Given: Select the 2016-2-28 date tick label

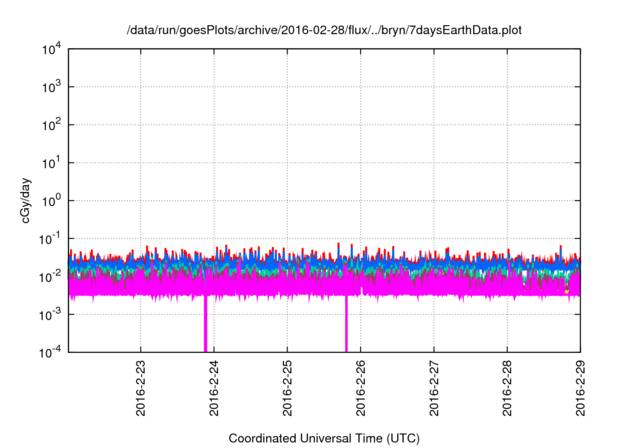Looking at the screenshot, I should pyautogui.click(x=507, y=388).
